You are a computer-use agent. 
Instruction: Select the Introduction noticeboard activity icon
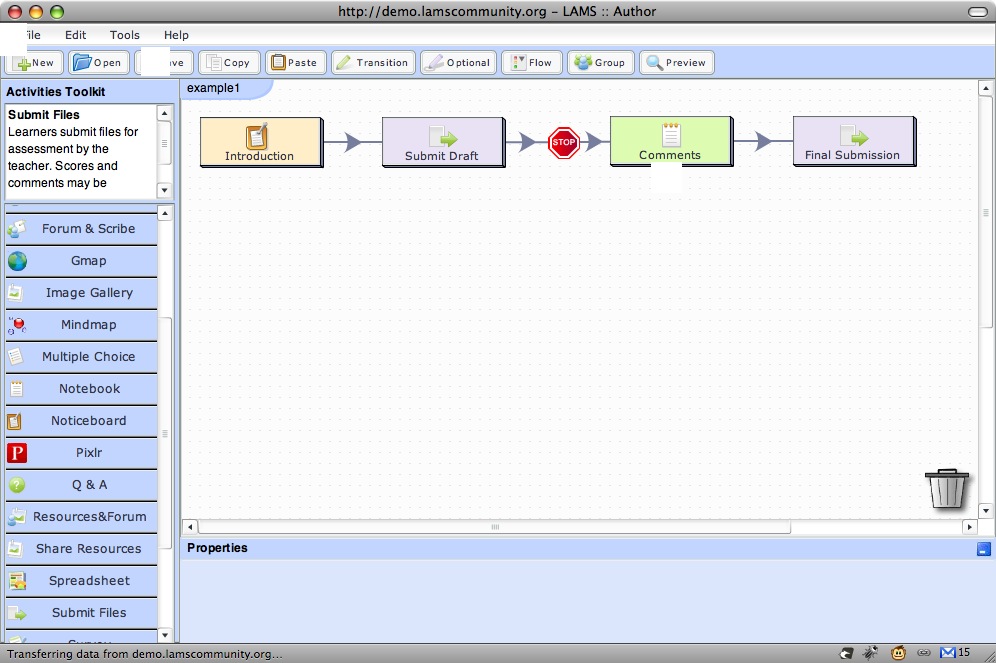tap(258, 136)
